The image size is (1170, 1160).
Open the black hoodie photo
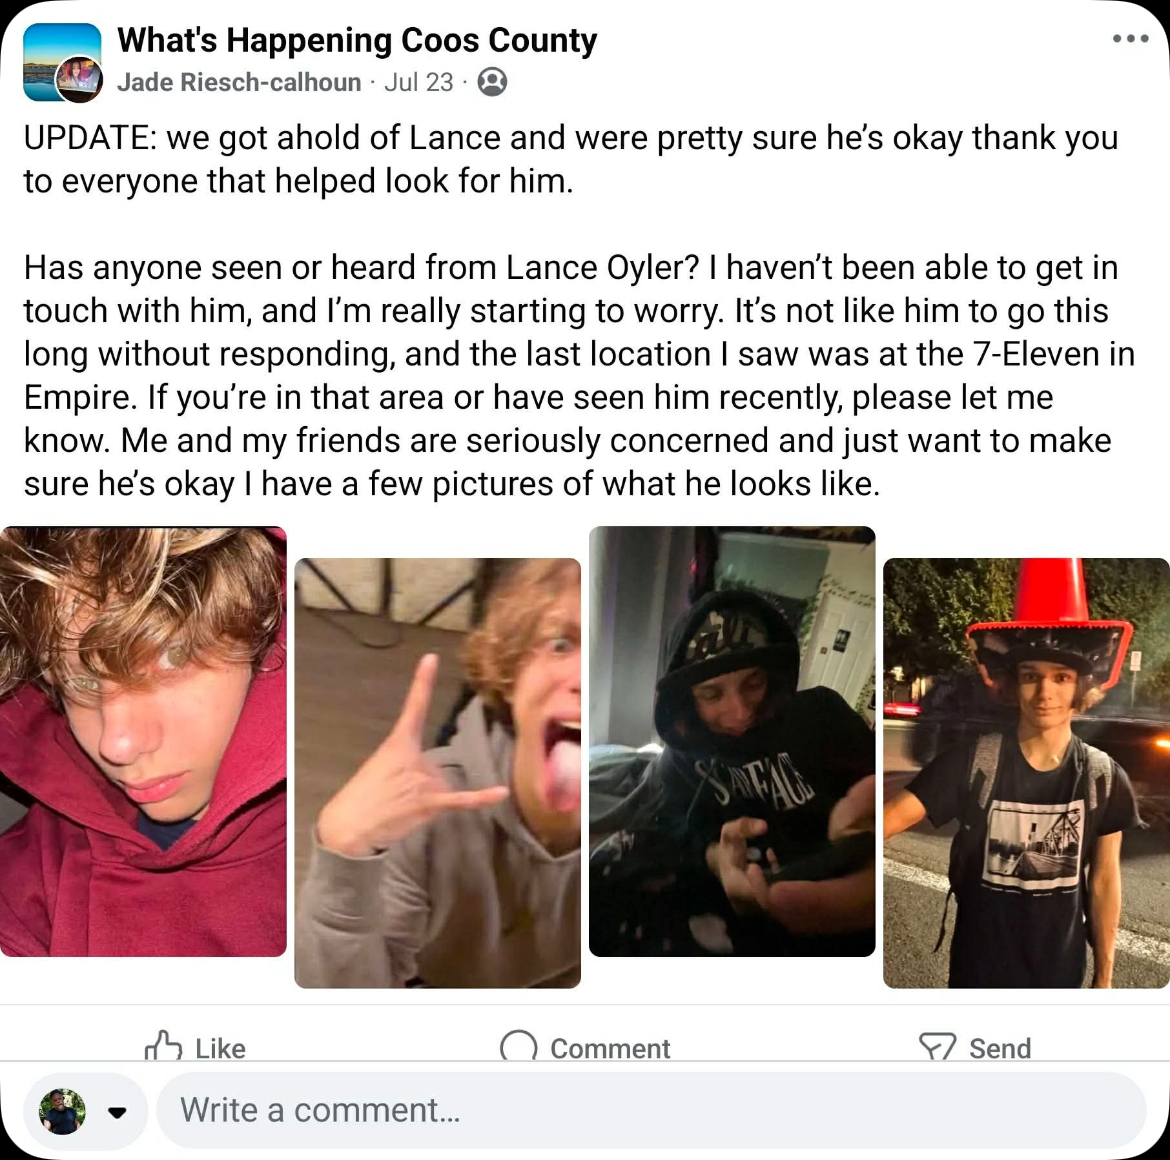[732, 742]
